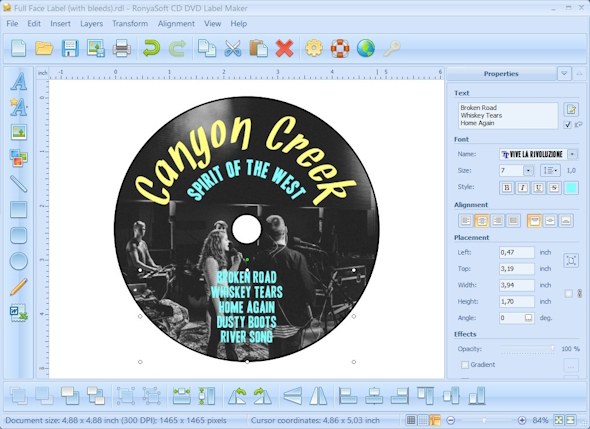Open the line spacing dropdown

pos(550,171)
